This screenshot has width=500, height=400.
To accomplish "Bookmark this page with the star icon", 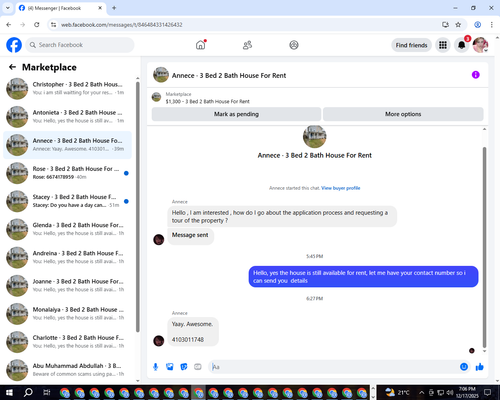I will point(458,25).
